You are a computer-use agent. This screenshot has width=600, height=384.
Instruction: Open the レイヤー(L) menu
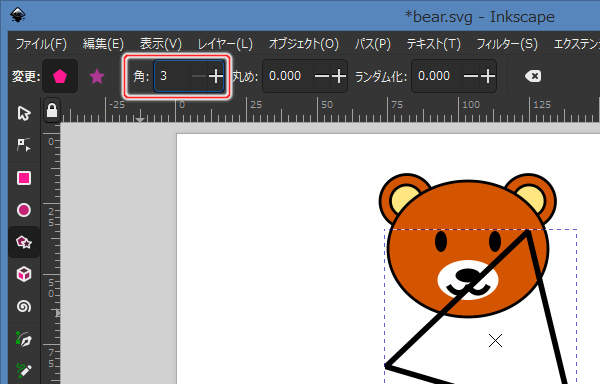point(225,44)
